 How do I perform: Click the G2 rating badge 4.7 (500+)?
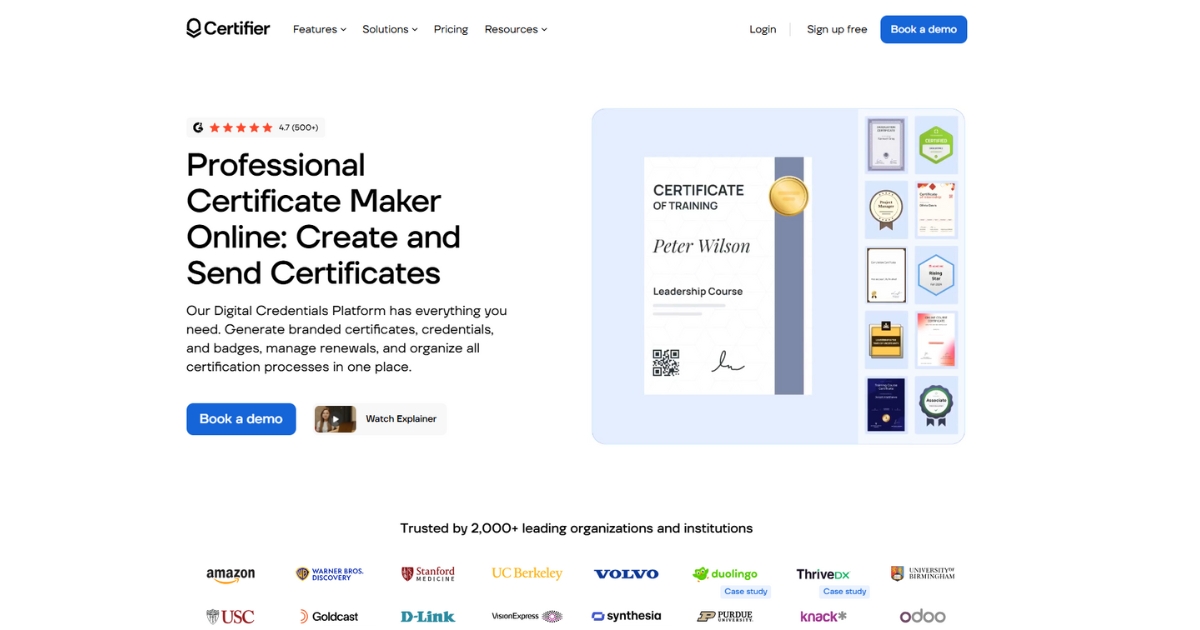tap(256, 127)
